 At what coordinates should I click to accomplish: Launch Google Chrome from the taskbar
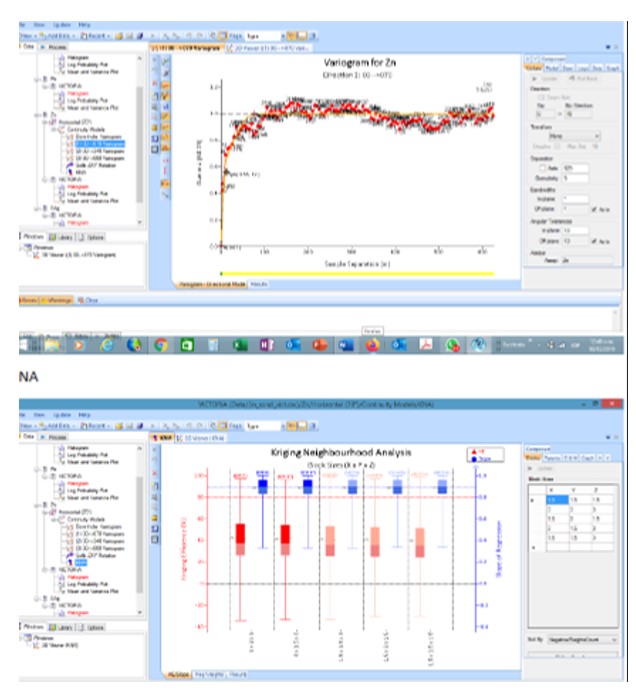[160, 345]
